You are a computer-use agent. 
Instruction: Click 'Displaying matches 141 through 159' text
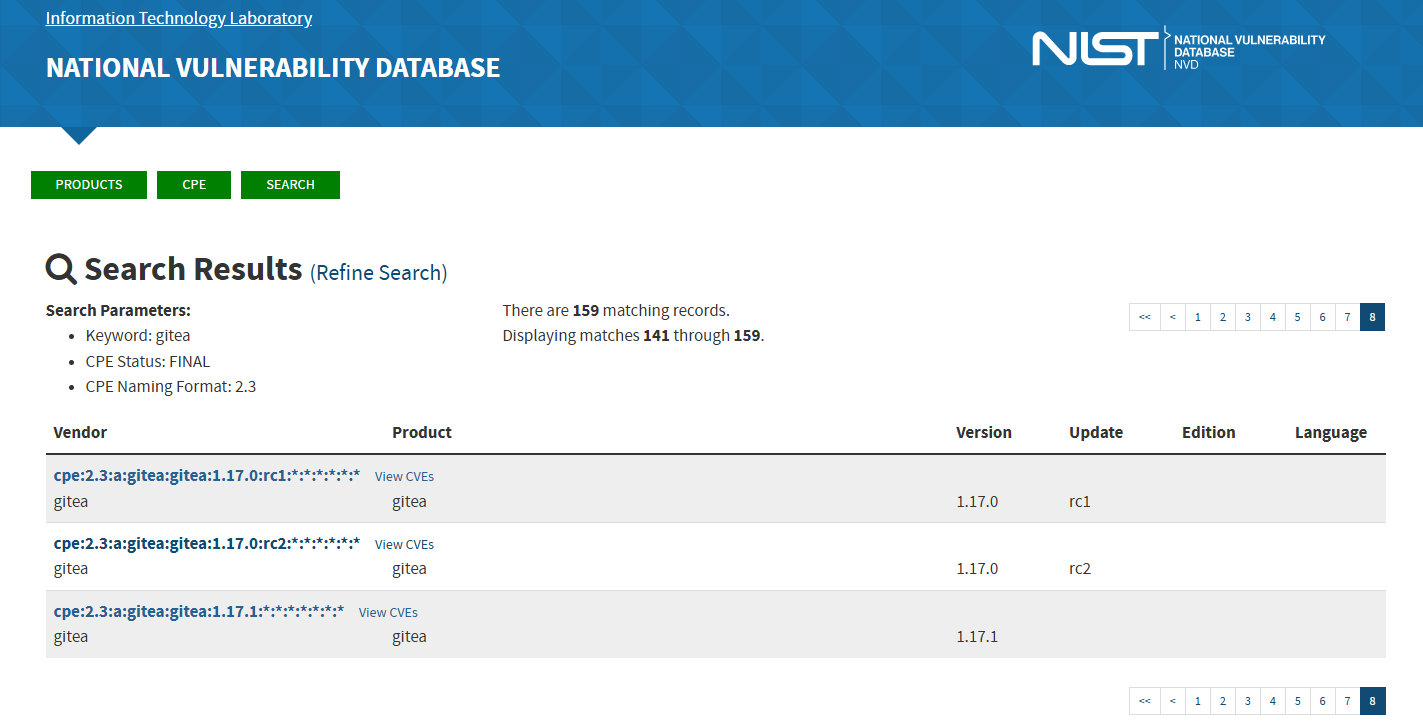pos(633,336)
